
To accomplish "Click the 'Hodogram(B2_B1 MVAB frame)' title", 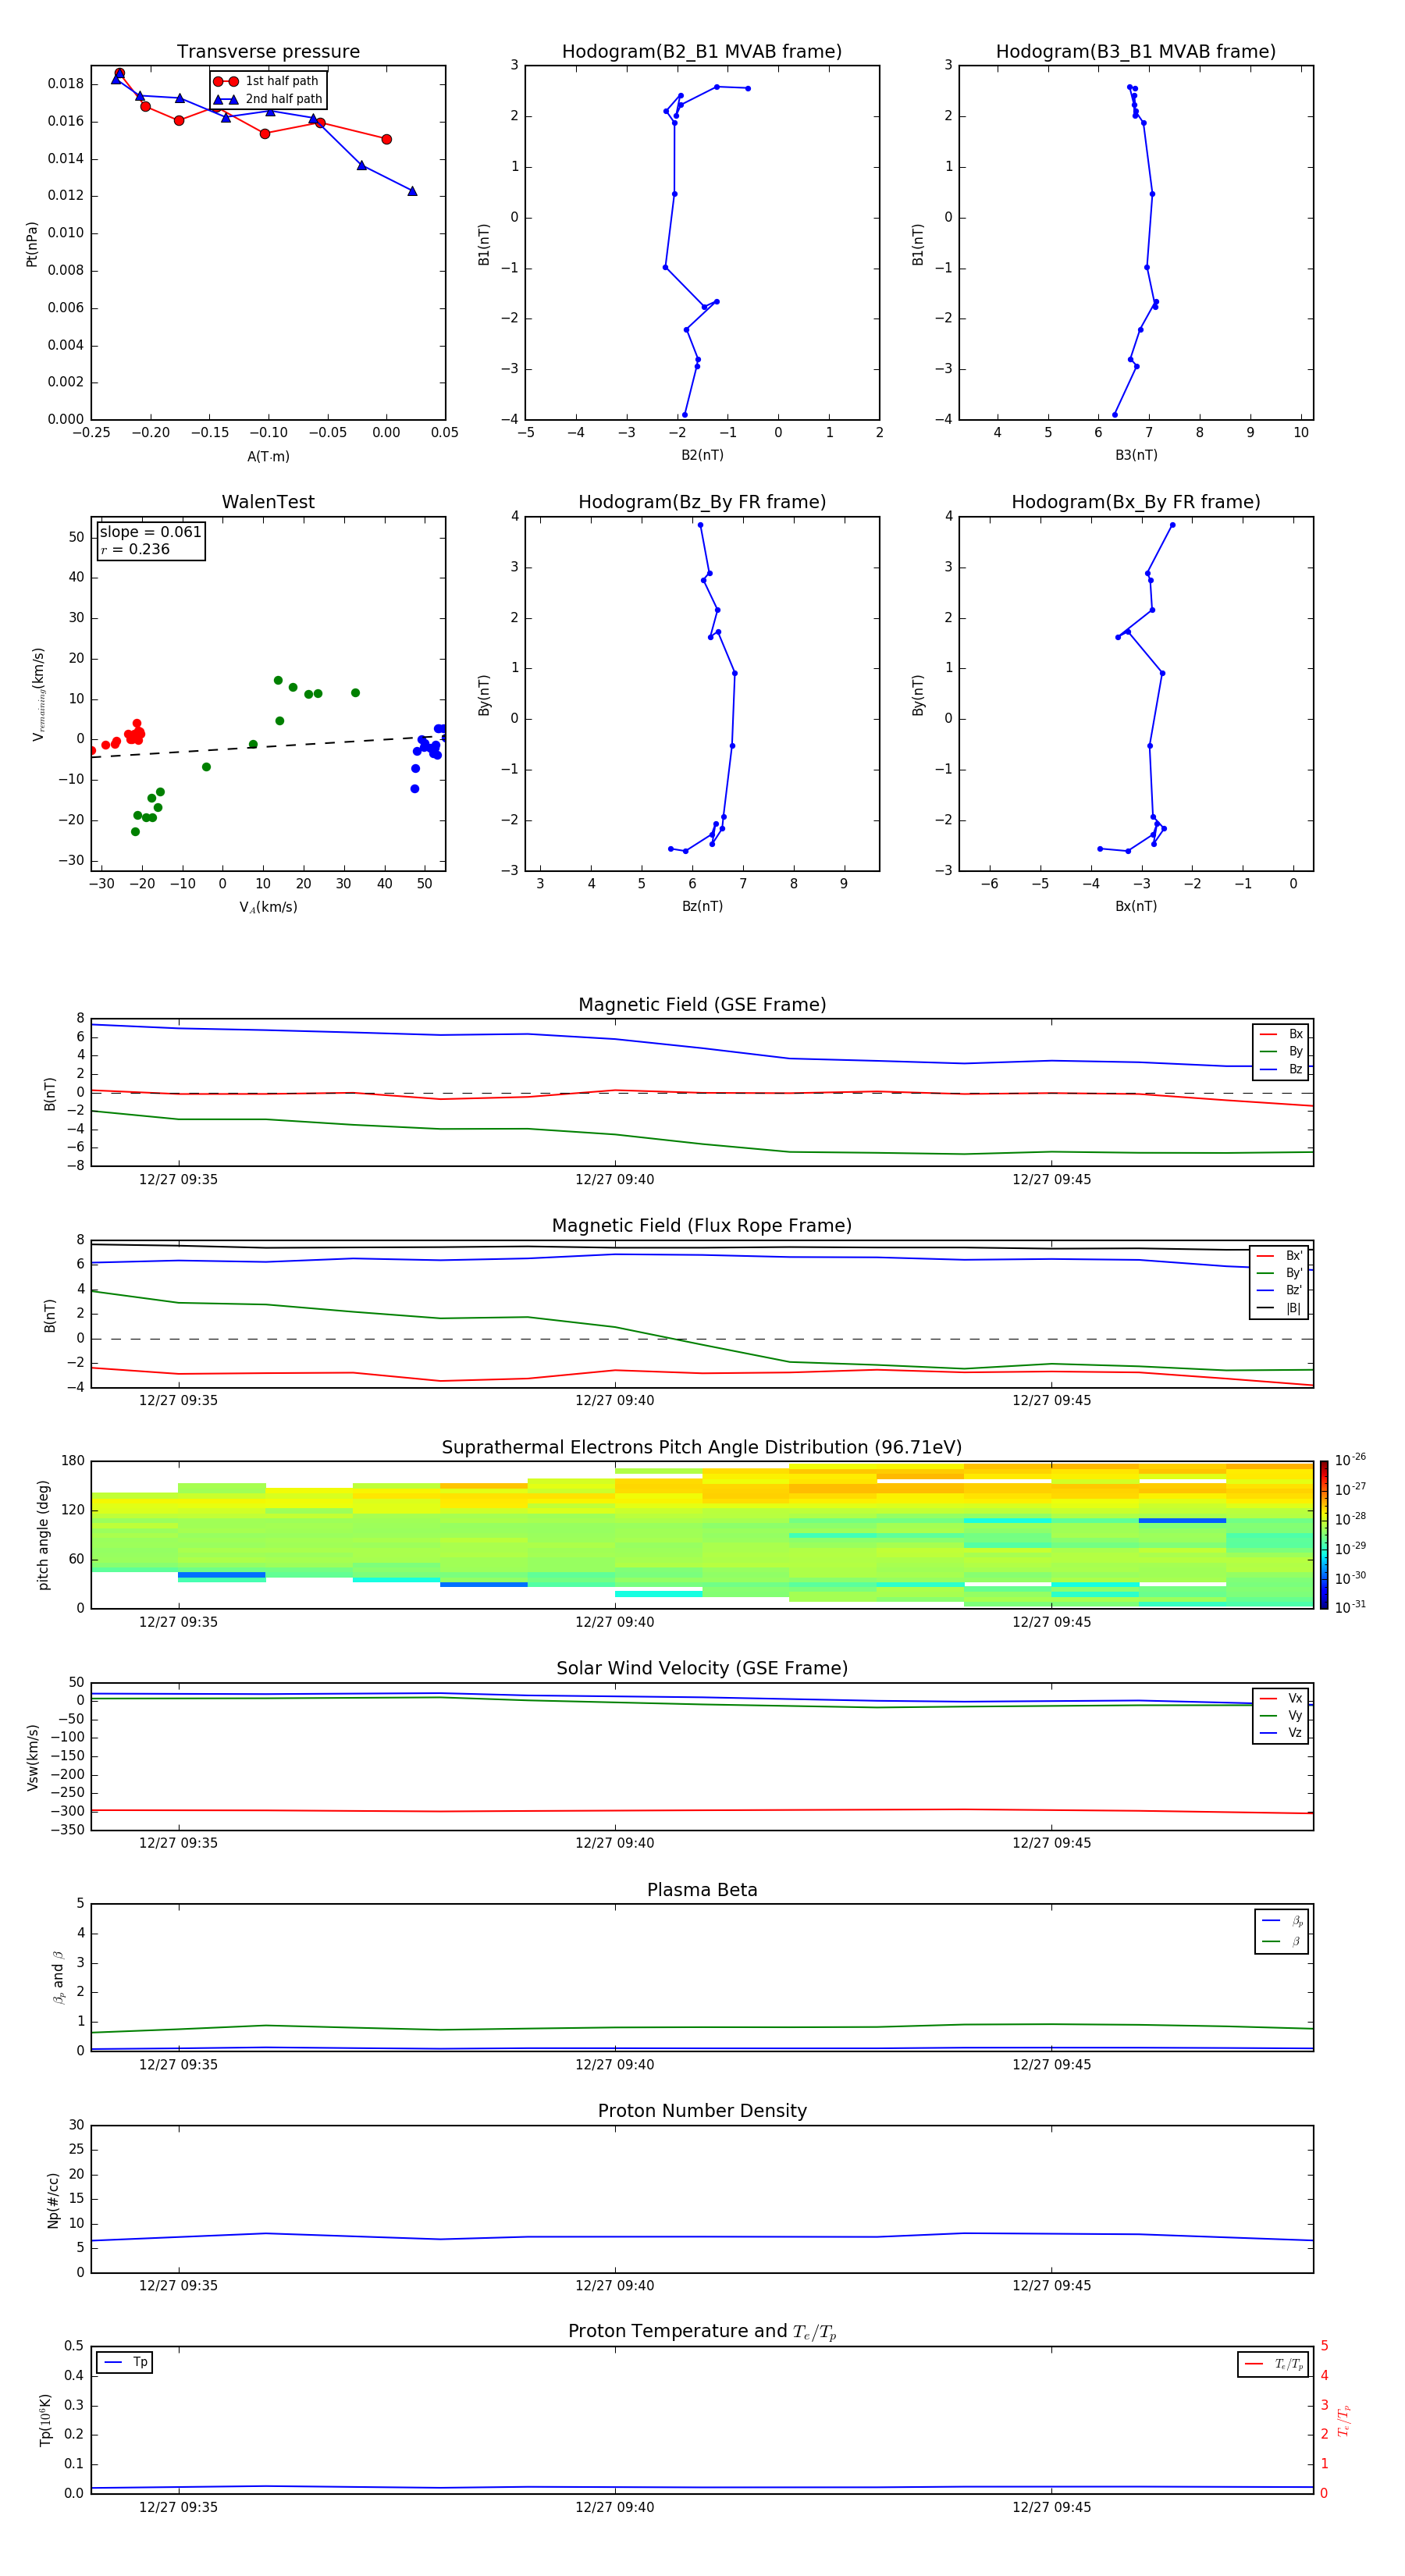I will (702, 52).
